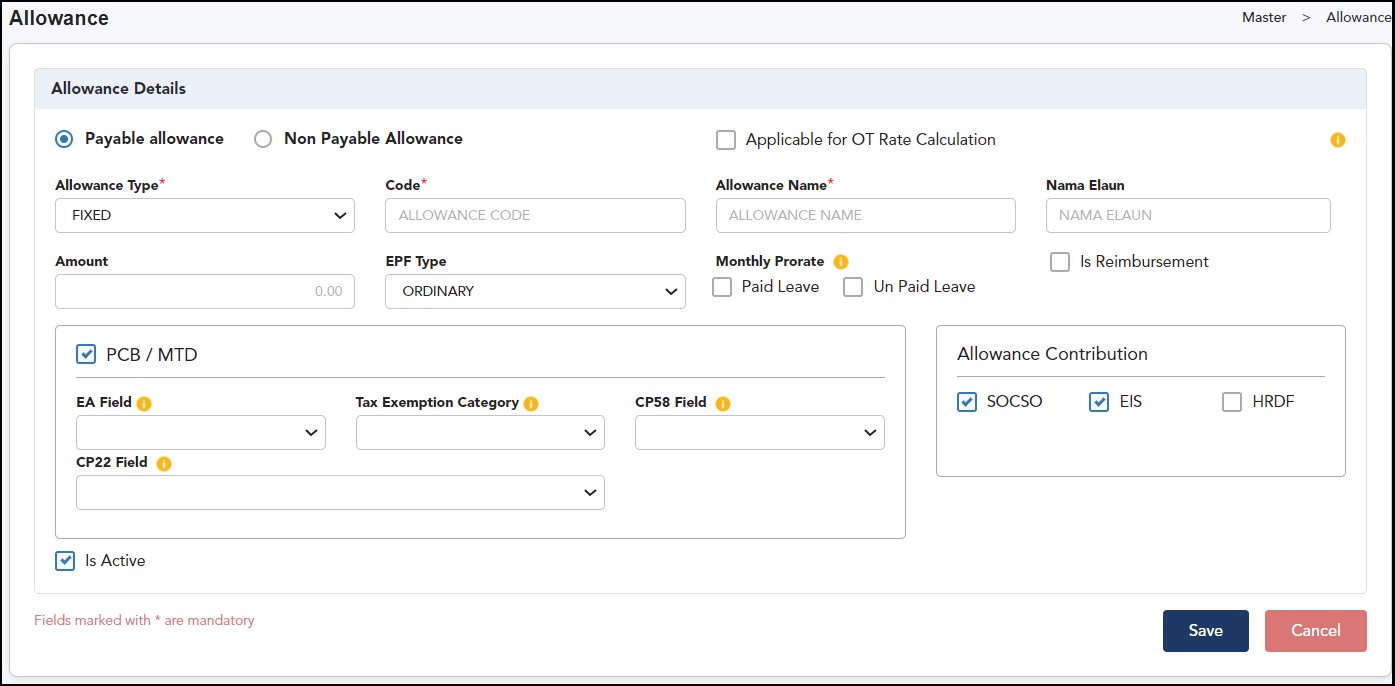Viewport: 1395px width, 686px height.
Task: Click the Tax Exemption Category info icon
Action: click(530, 402)
